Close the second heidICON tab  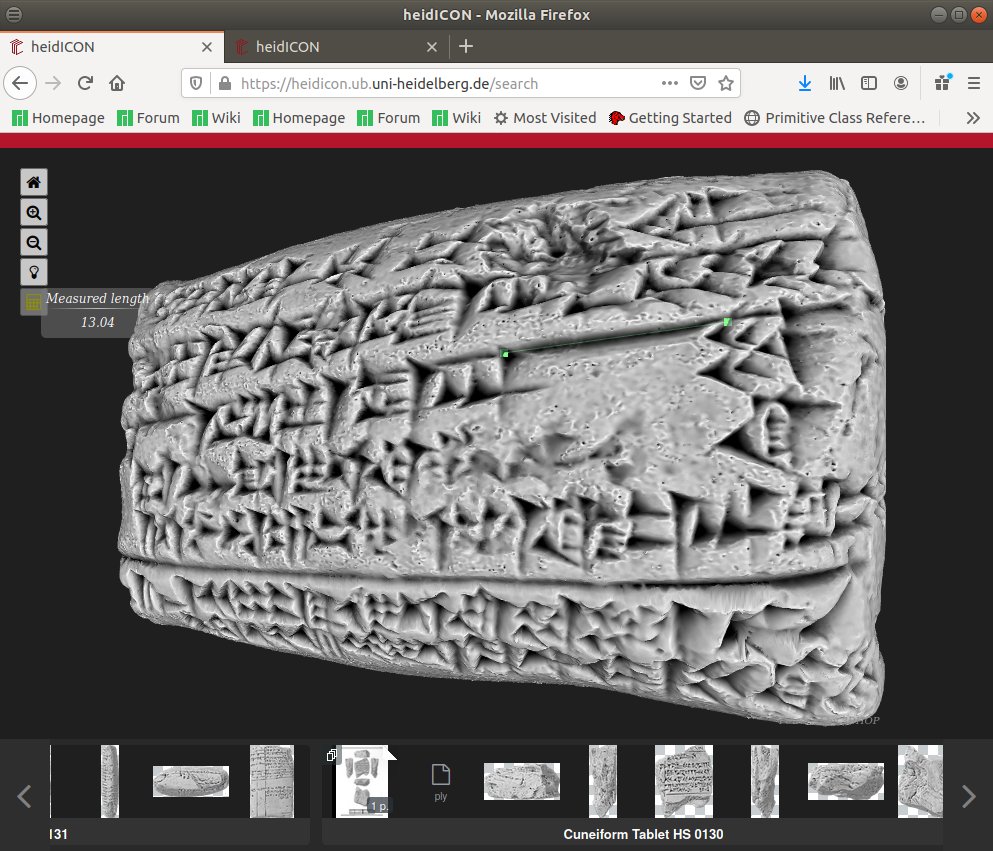click(x=432, y=47)
